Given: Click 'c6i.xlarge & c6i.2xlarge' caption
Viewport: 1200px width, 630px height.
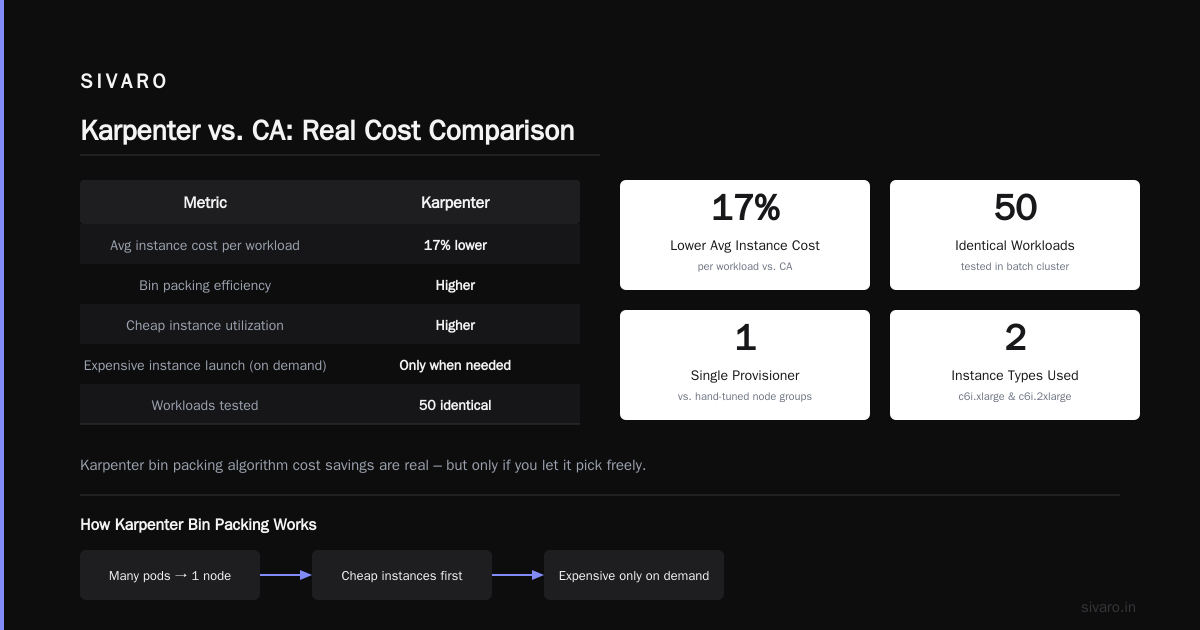Looking at the screenshot, I should pos(1015,396).
